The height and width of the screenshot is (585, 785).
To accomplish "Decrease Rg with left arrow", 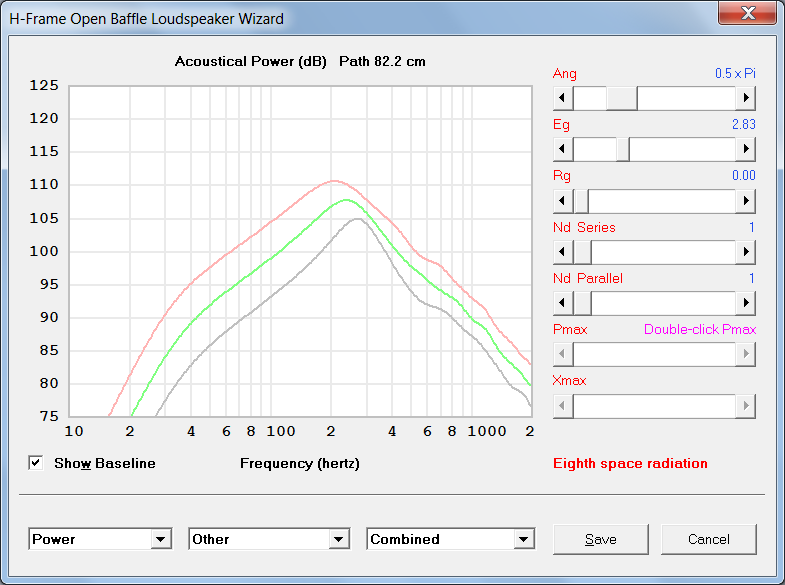I will [563, 201].
